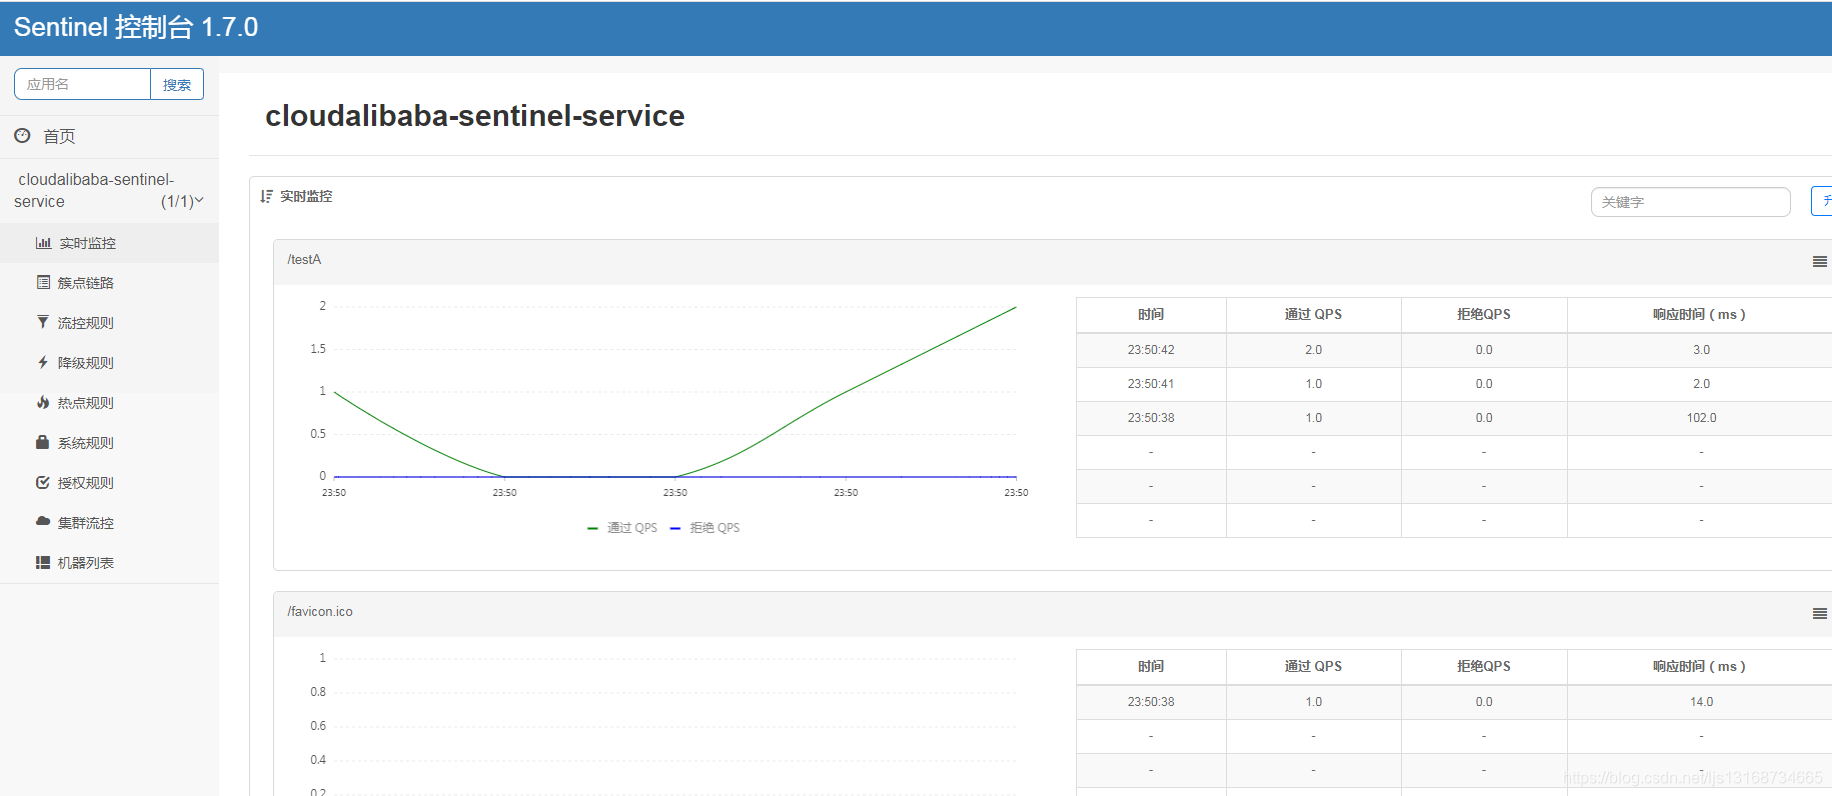
Task: Click the partially visible button beside 关键字 field
Action: click(1822, 201)
